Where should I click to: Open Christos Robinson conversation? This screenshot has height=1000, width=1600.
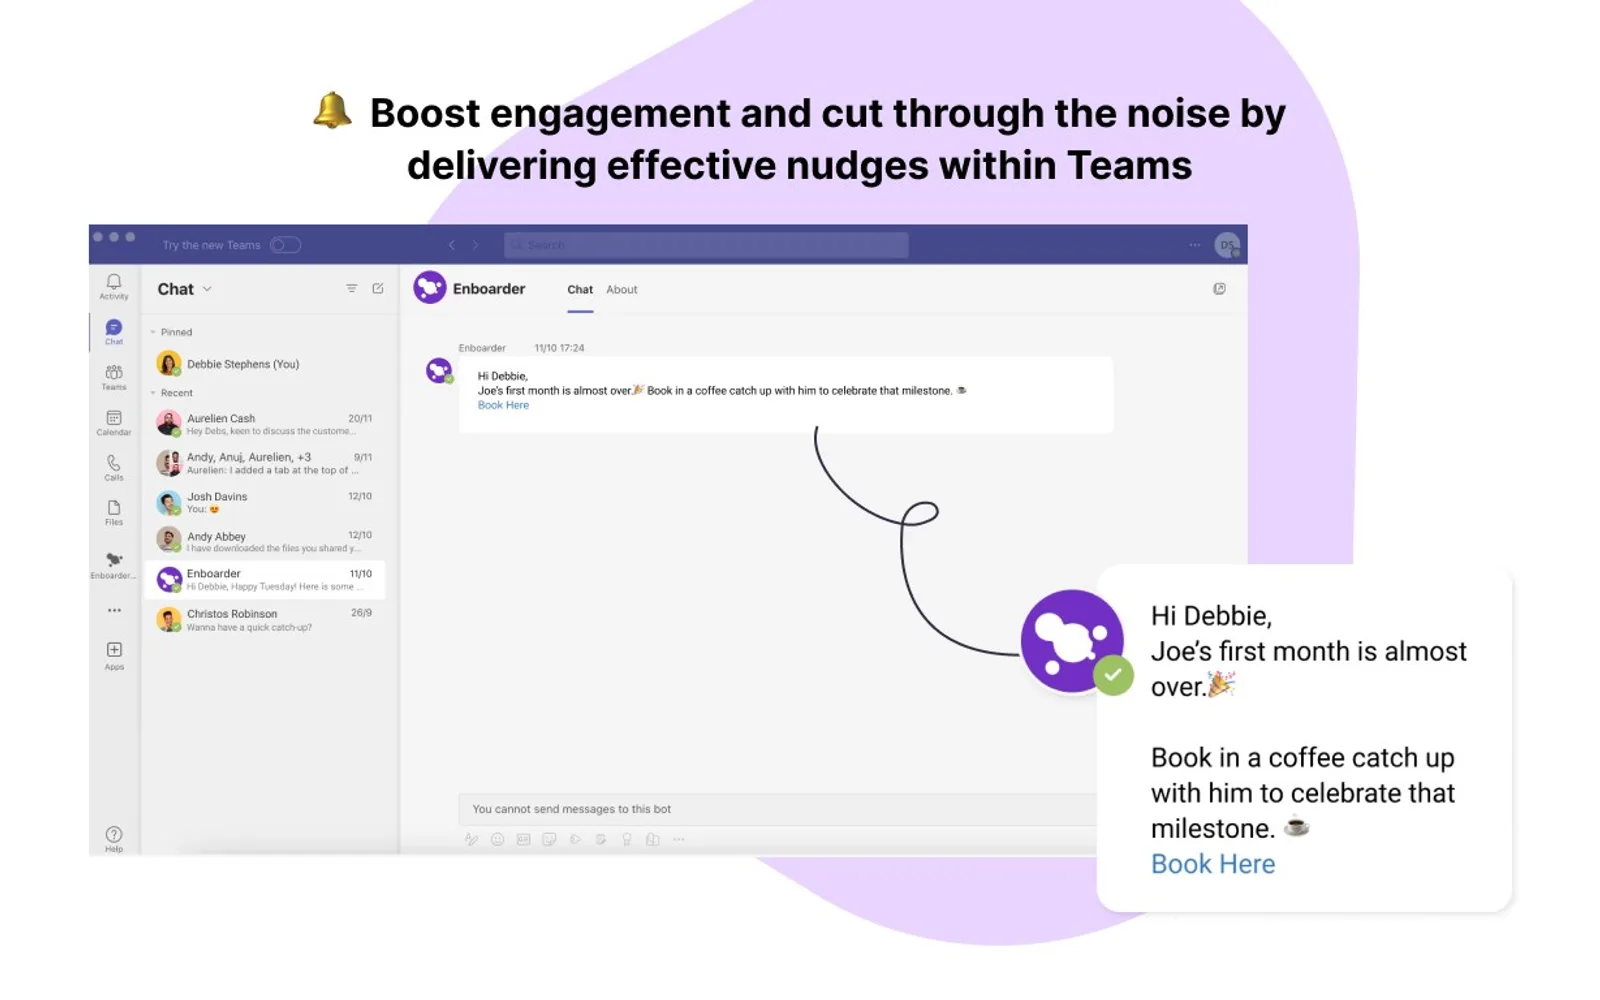coord(265,620)
